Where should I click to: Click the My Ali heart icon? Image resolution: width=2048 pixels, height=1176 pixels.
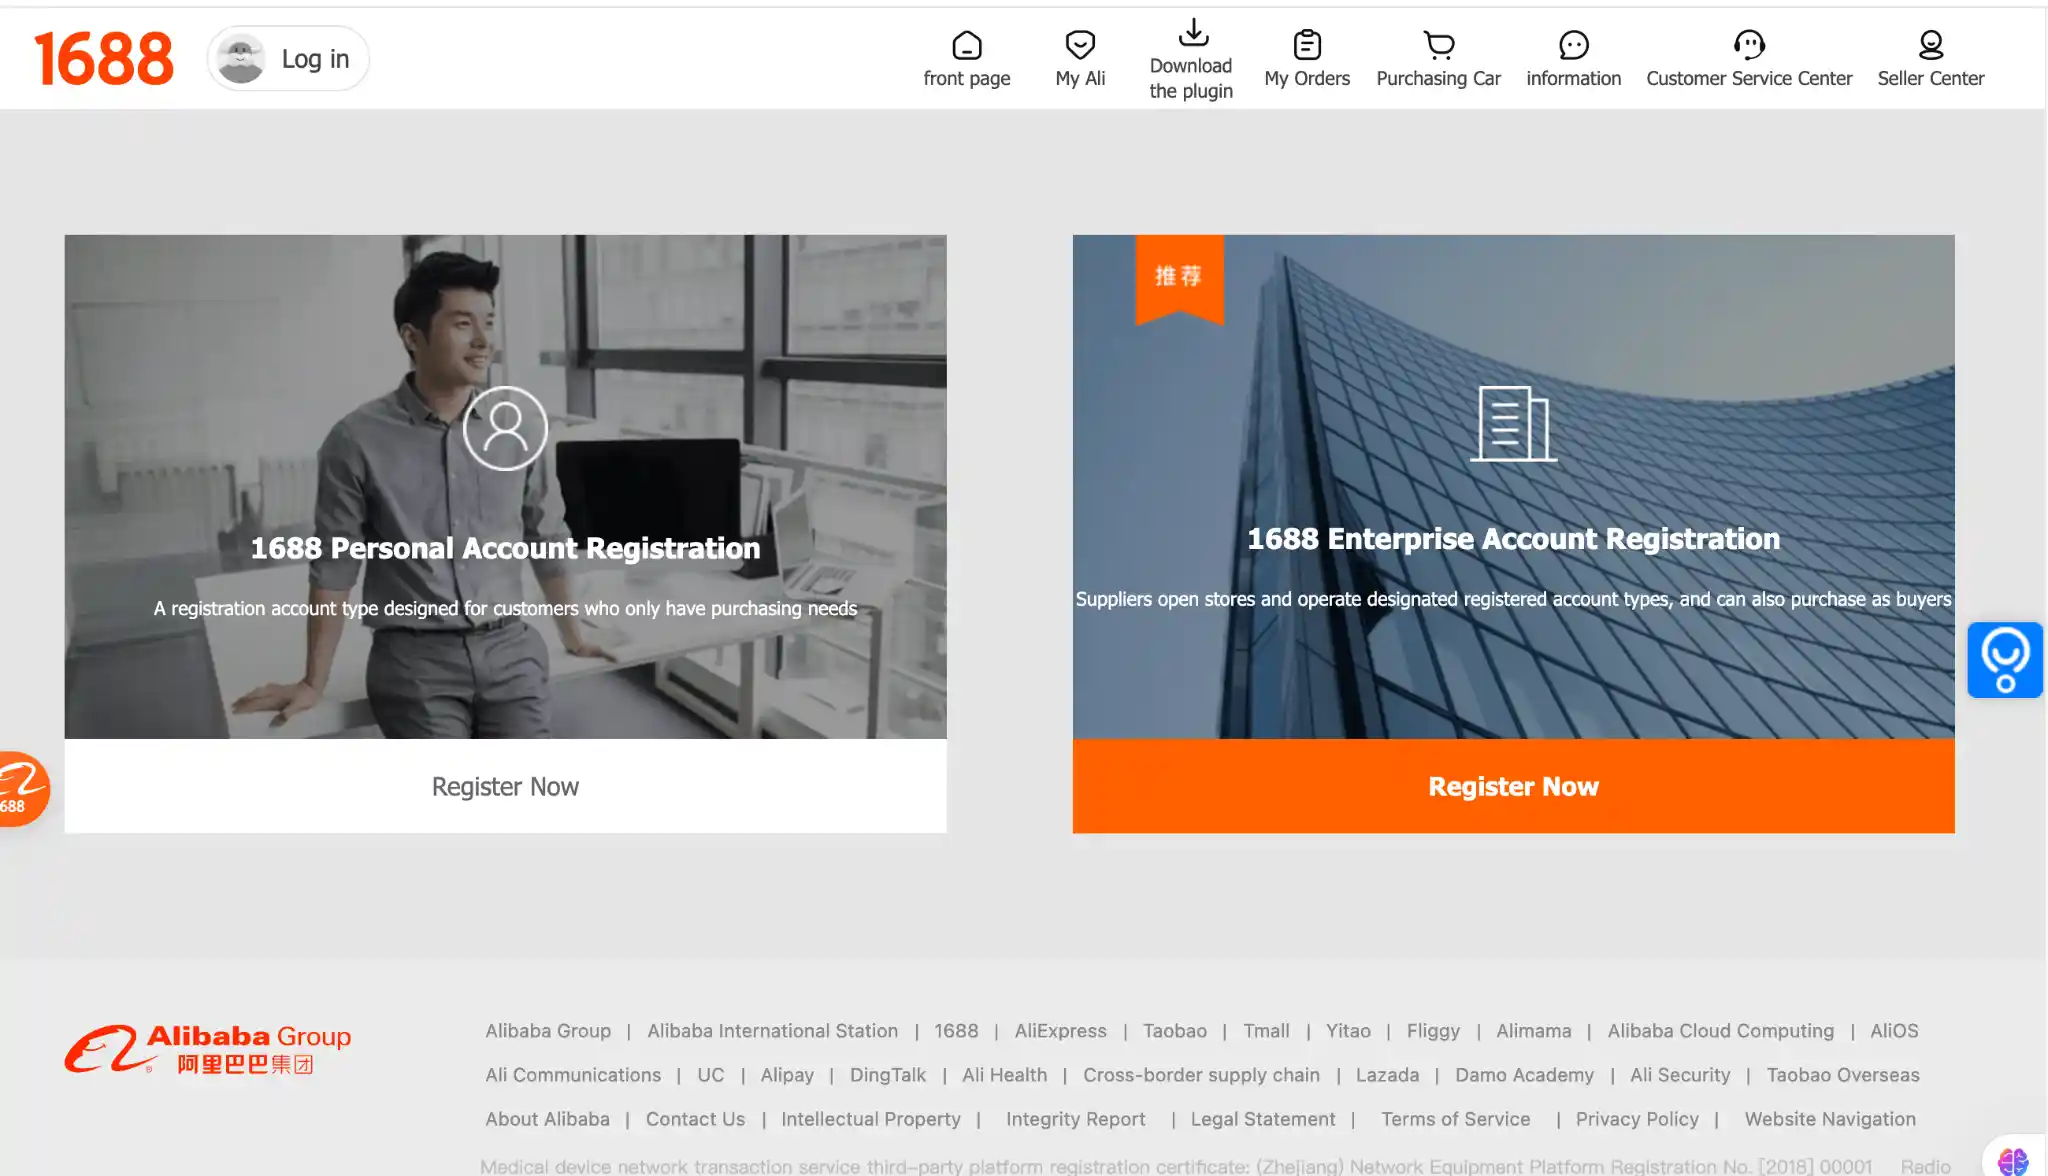click(x=1079, y=45)
